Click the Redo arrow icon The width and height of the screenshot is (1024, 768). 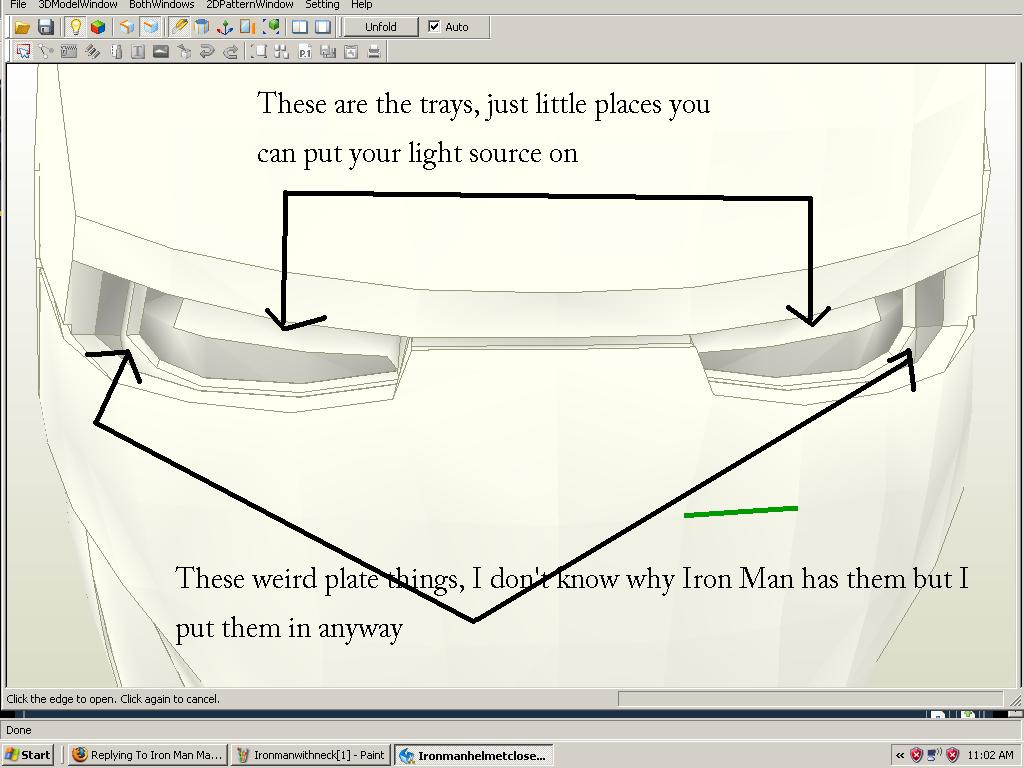click(230, 51)
